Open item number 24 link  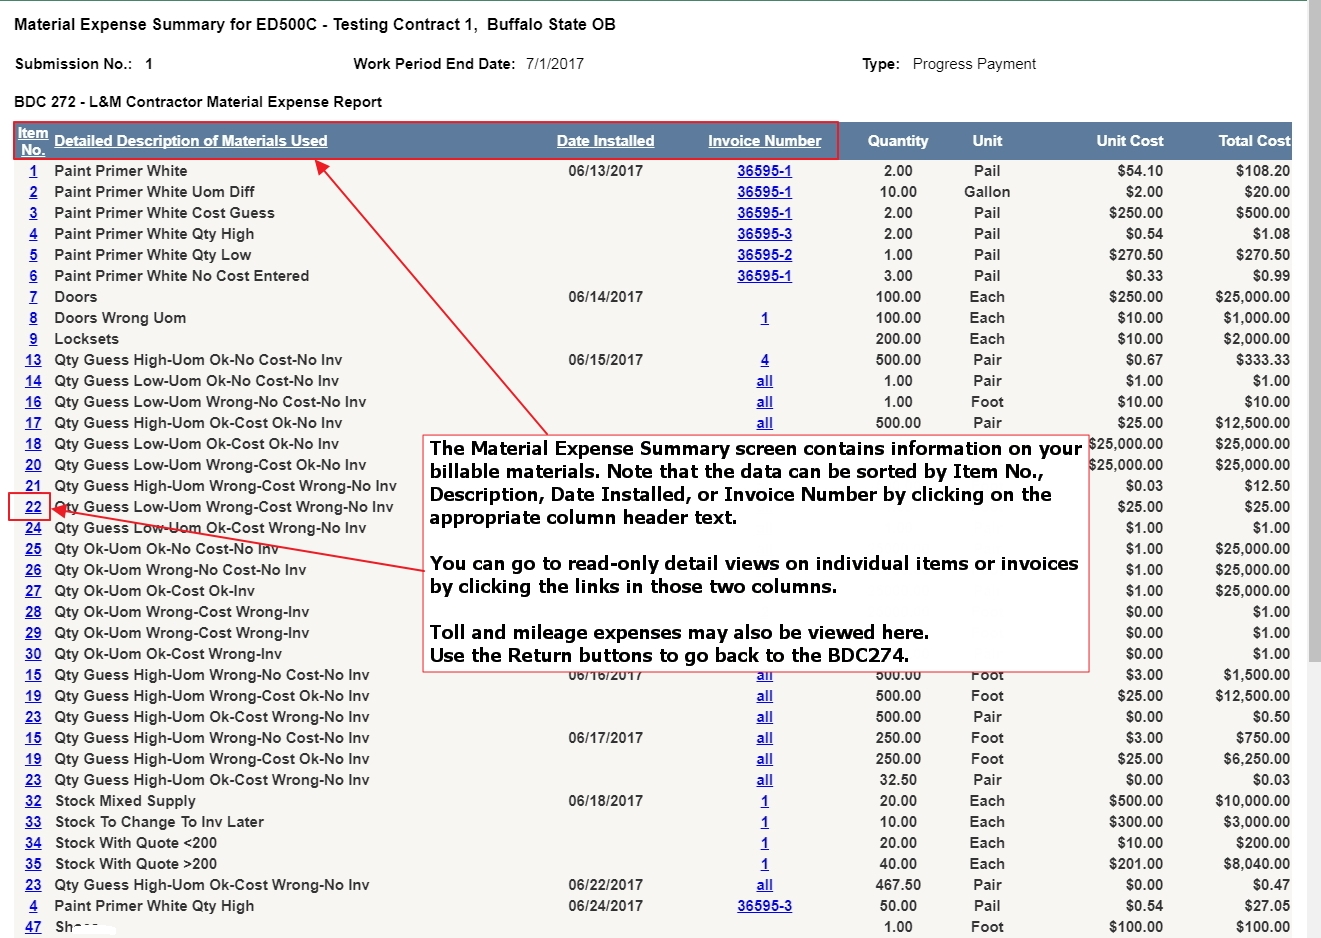[33, 528]
